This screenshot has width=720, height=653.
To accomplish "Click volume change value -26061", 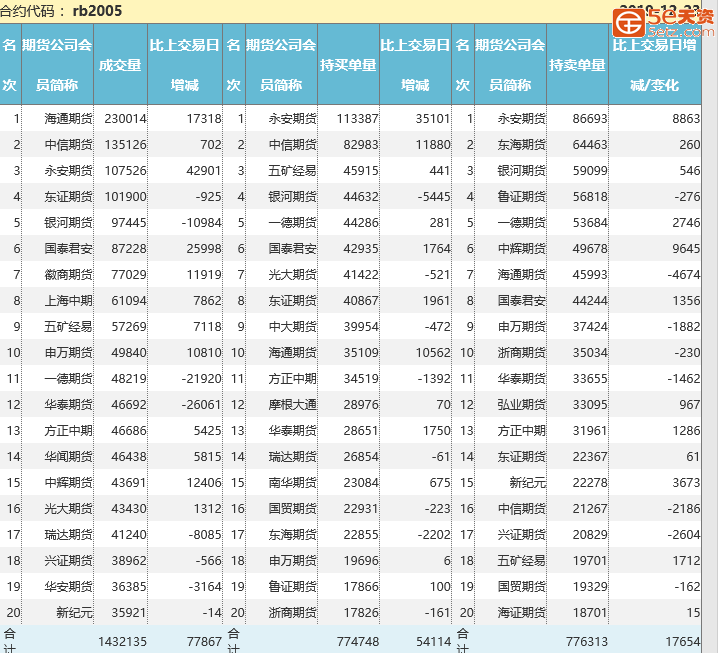I will pyautogui.click(x=202, y=405).
